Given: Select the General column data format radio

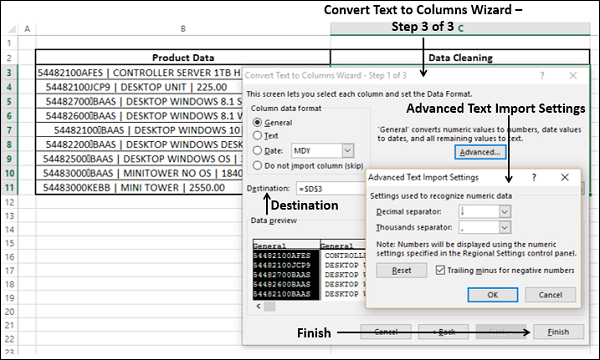Looking at the screenshot, I should (257, 122).
